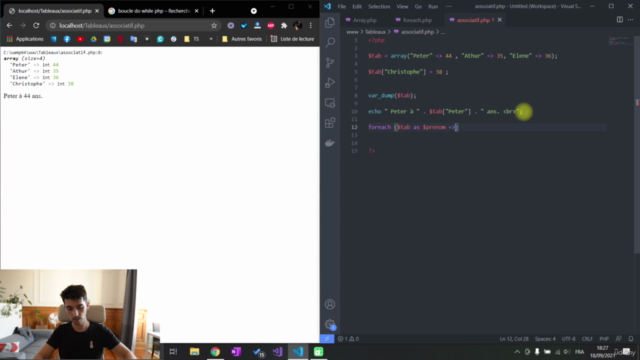Switch to the foreach.php editor tab
Viewport: 640px width, 360px height.
coord(417,20)
